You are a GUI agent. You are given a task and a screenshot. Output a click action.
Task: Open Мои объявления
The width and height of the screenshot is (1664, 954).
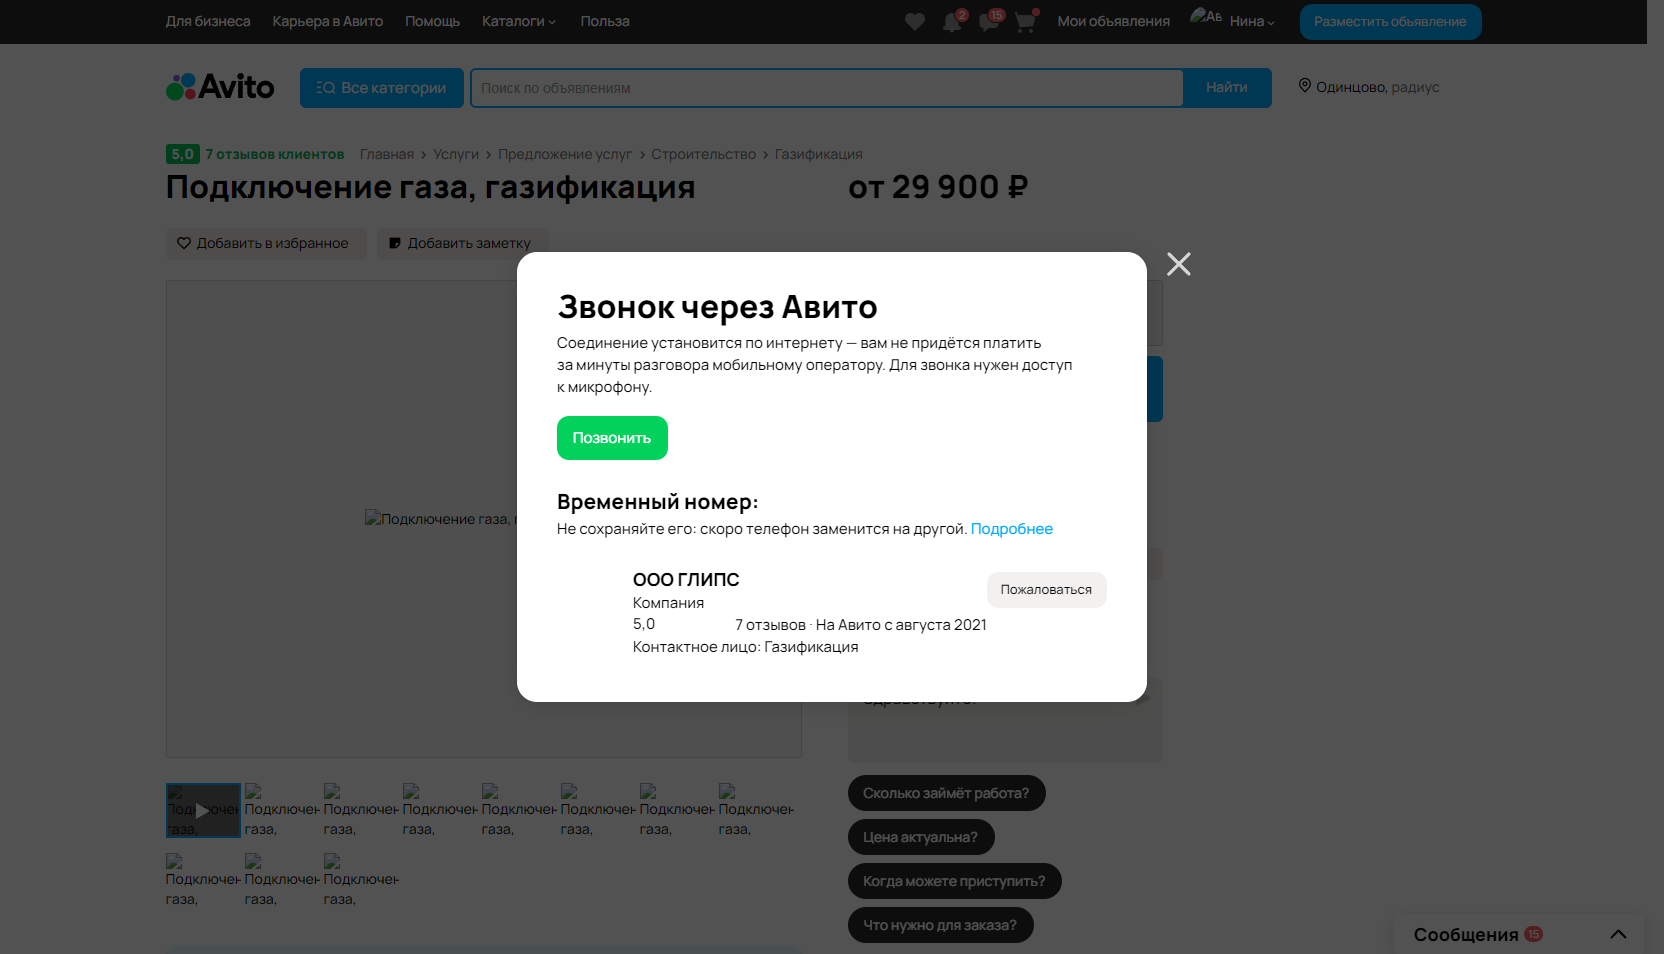click(x=1114, y=21)
